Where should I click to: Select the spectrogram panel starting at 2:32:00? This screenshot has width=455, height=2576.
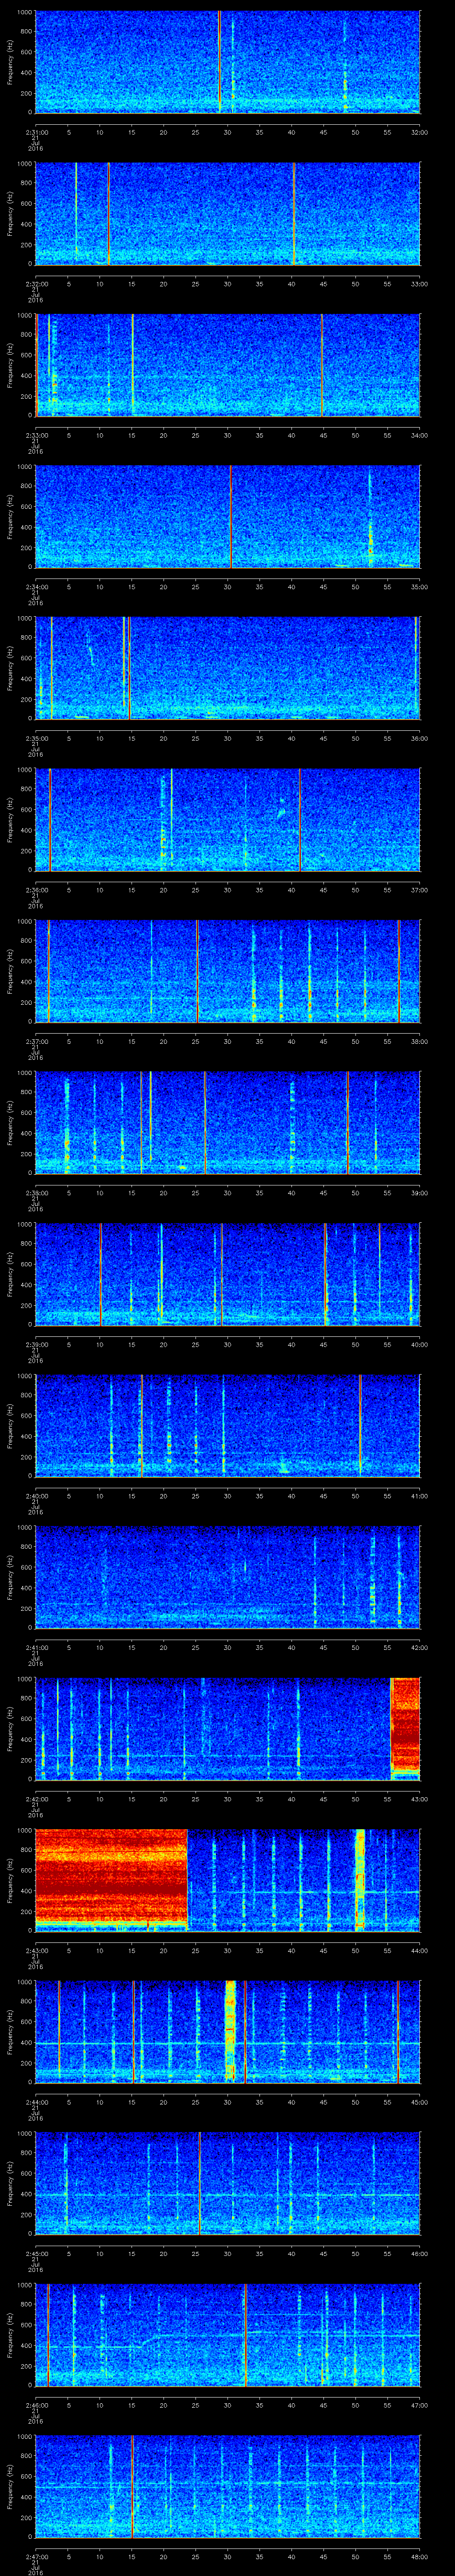click(227, 213)
